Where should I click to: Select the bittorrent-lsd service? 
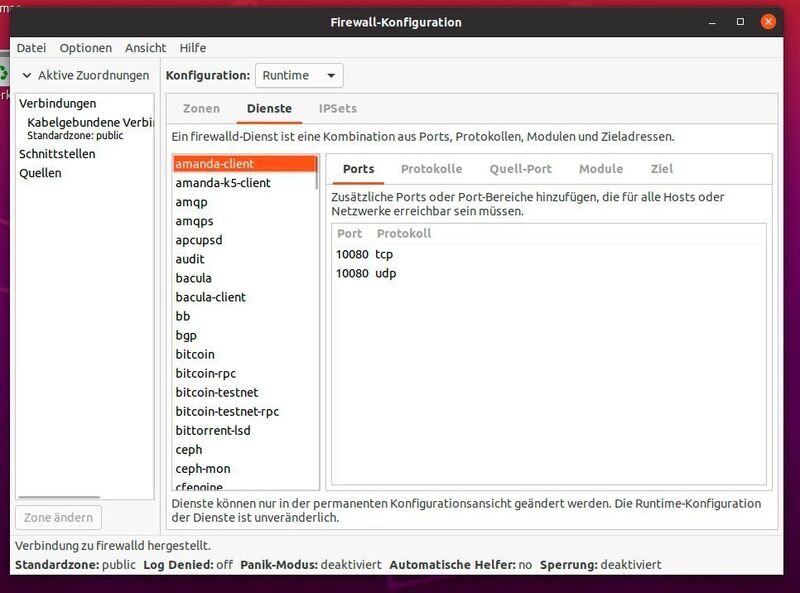click(x=244, y=431)
